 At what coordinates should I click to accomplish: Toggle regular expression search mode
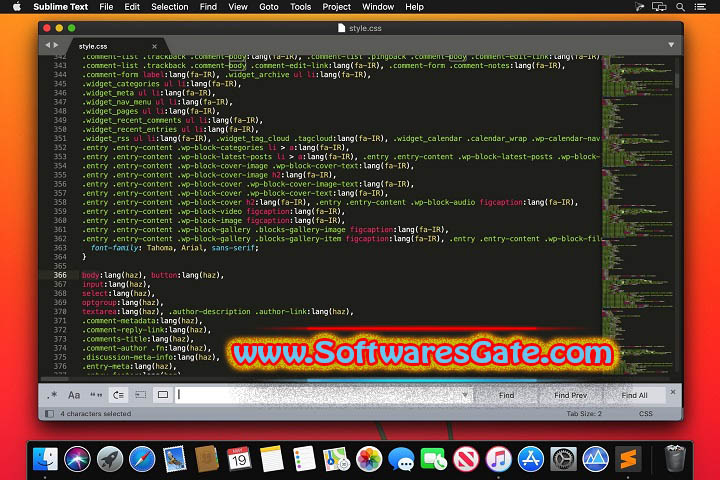click(x=52, y=395)
